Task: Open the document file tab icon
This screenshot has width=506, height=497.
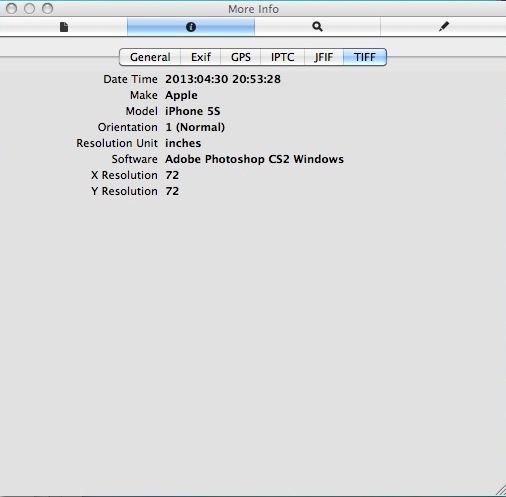Action: 64,27
